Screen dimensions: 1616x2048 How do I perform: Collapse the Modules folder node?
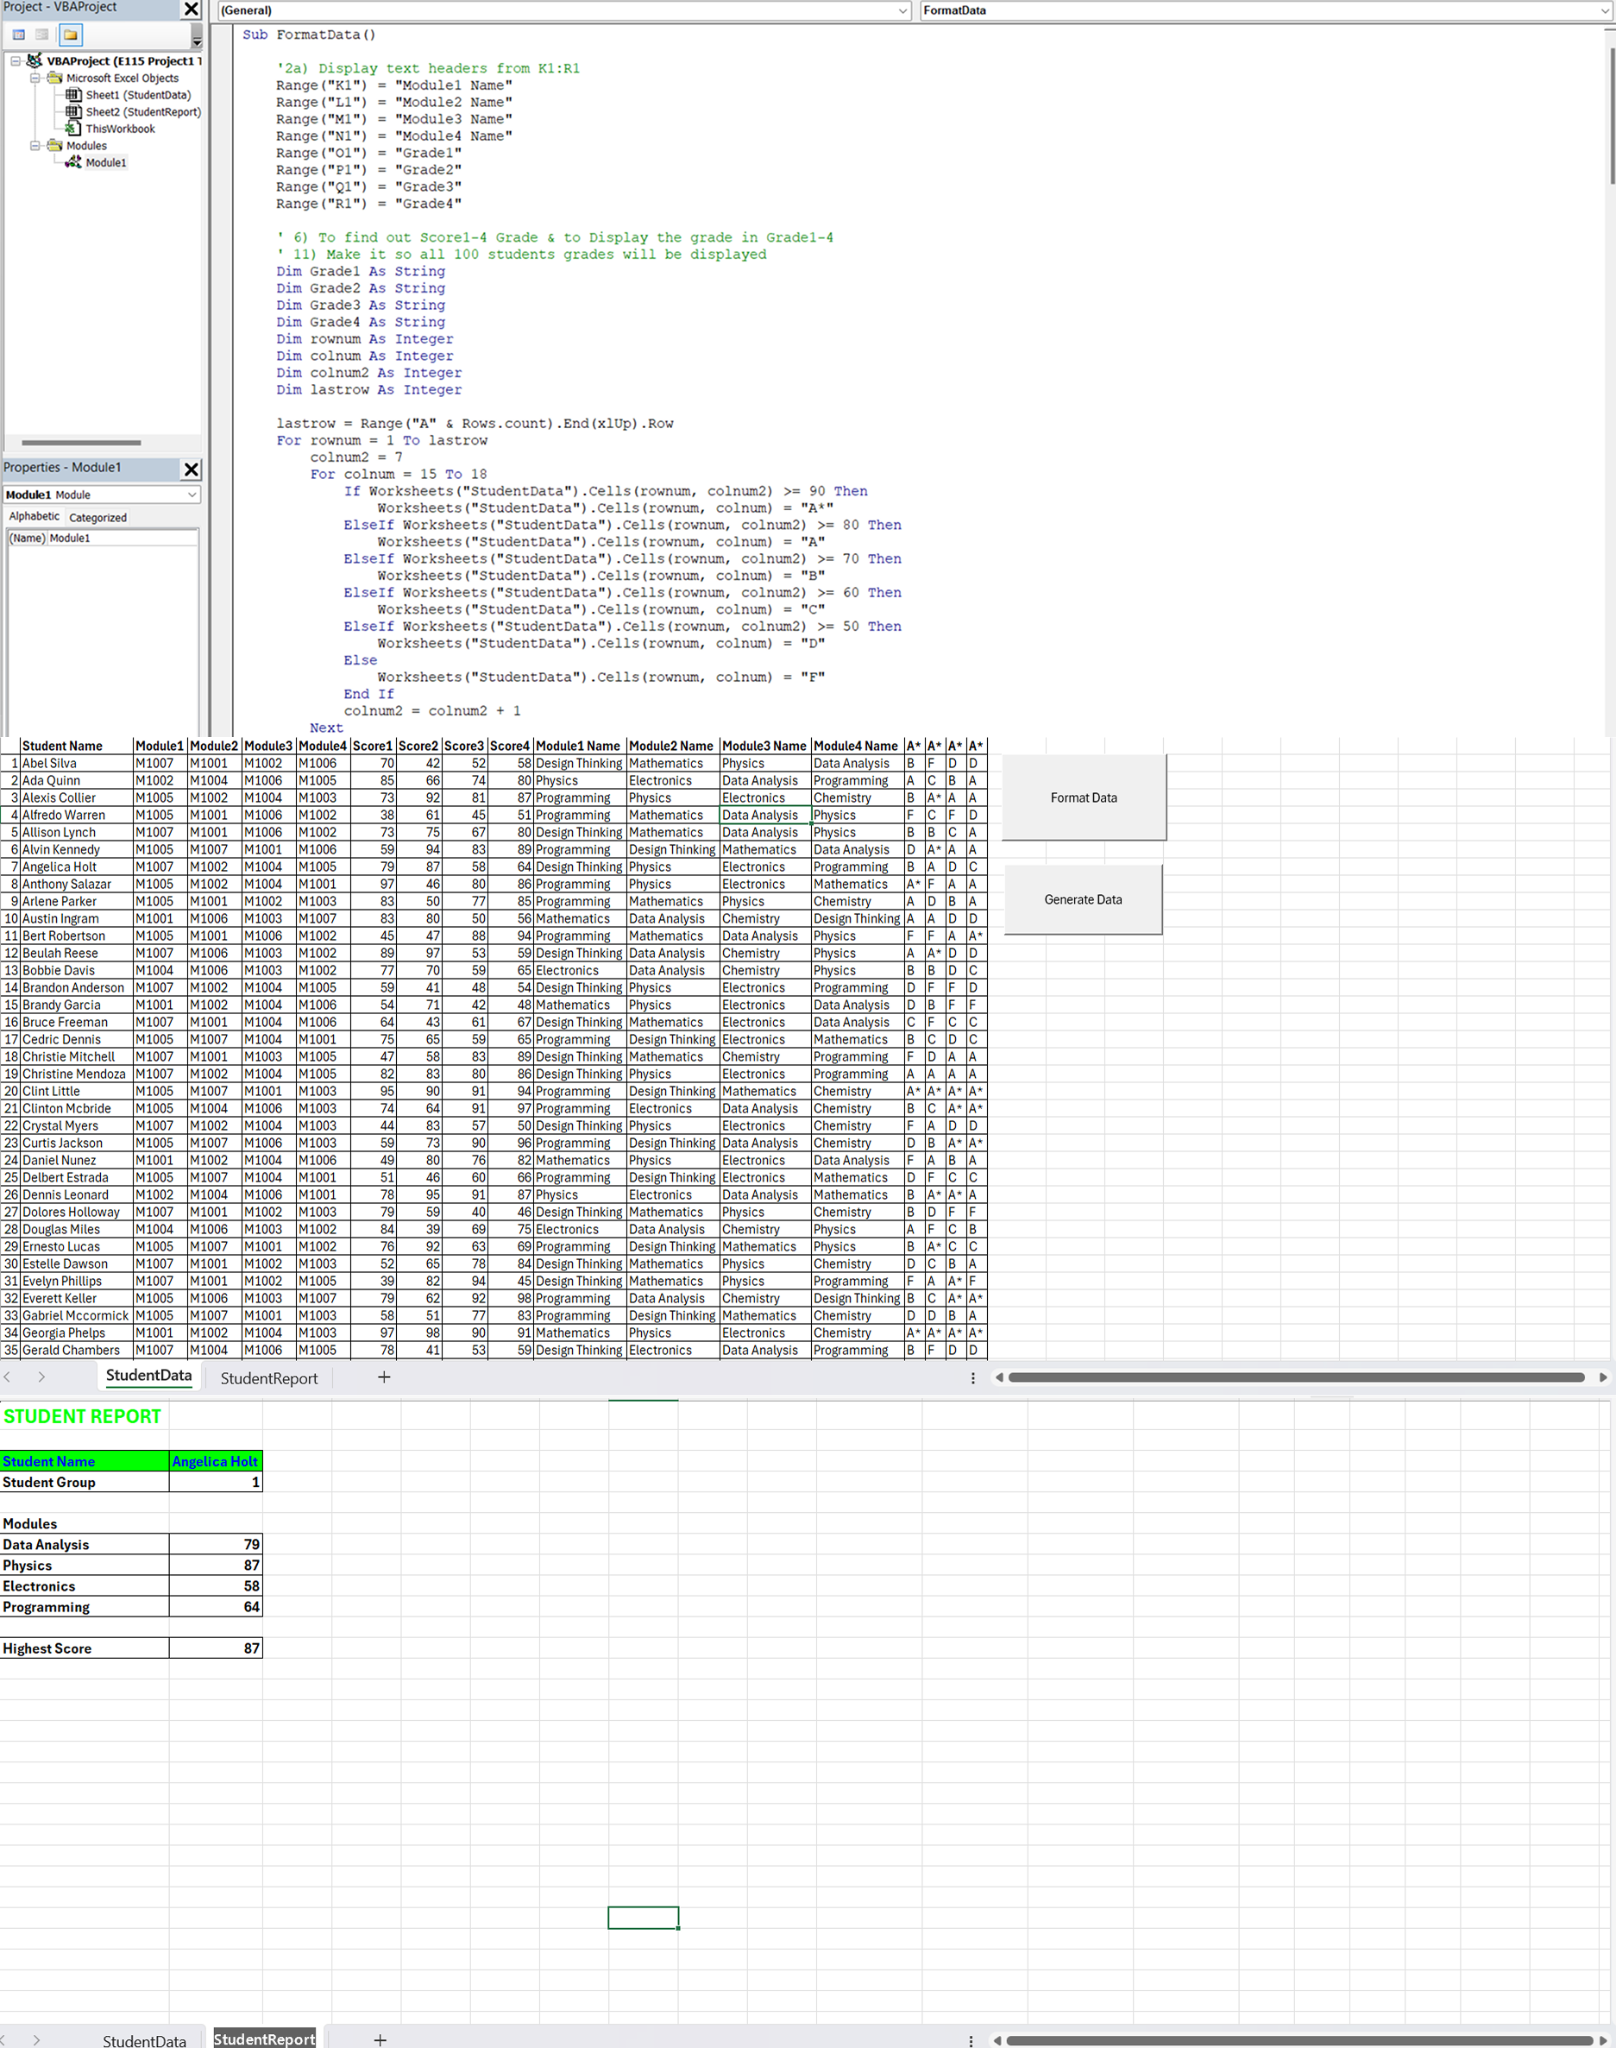[35, 146]
